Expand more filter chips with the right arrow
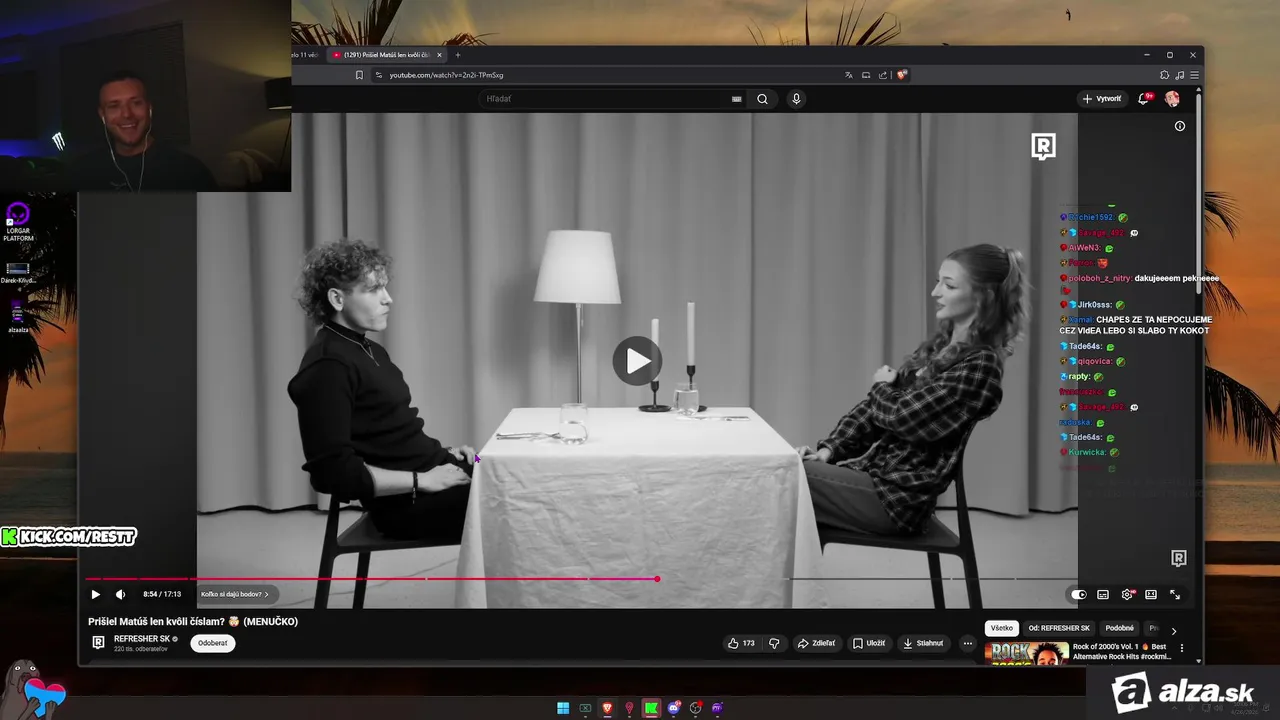The image size is (1280, 720). pyautogui.click(x=1174, y=630)
